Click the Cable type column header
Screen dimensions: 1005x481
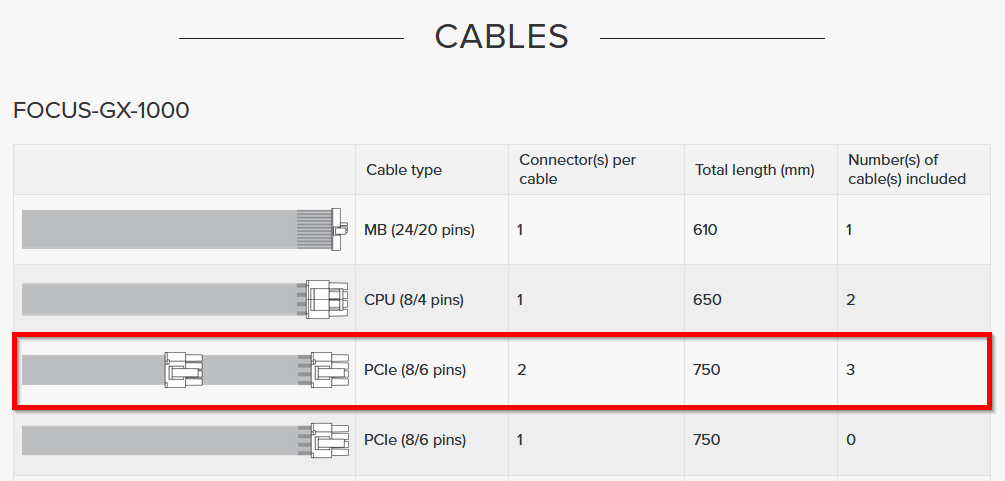[404, 170]
